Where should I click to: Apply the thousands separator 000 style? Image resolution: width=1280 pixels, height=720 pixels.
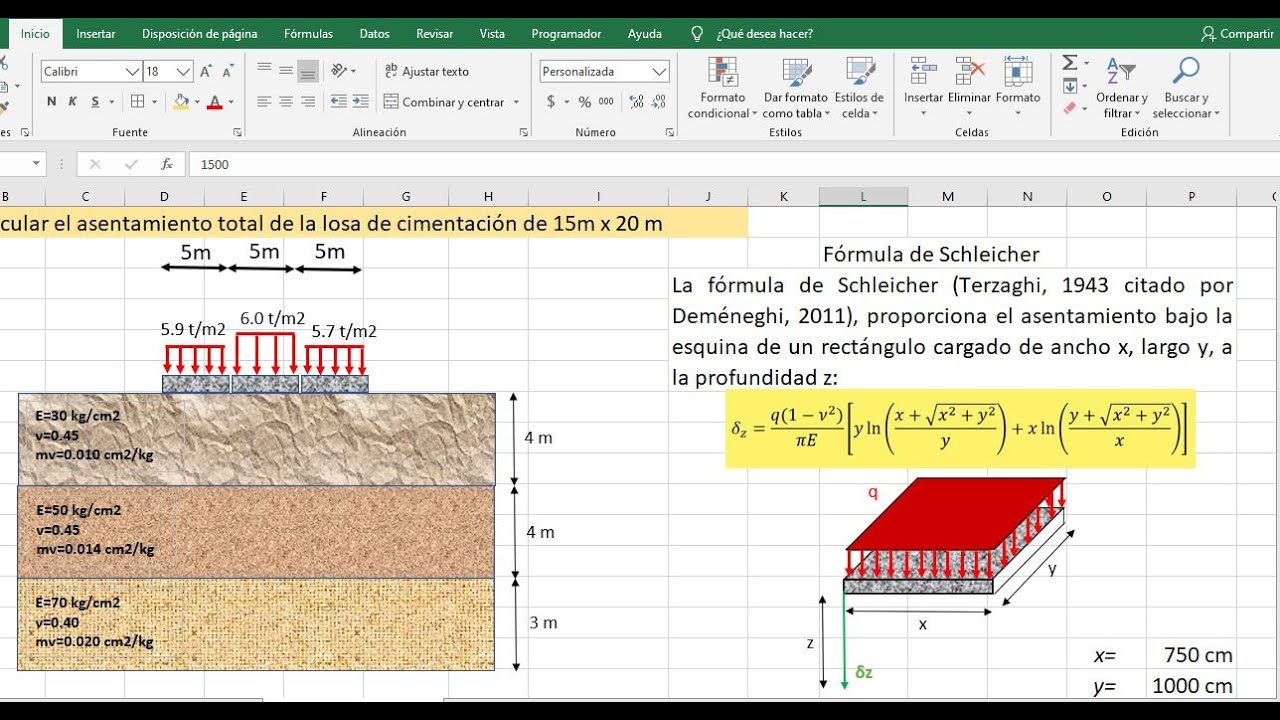click(x=607, y=102)
